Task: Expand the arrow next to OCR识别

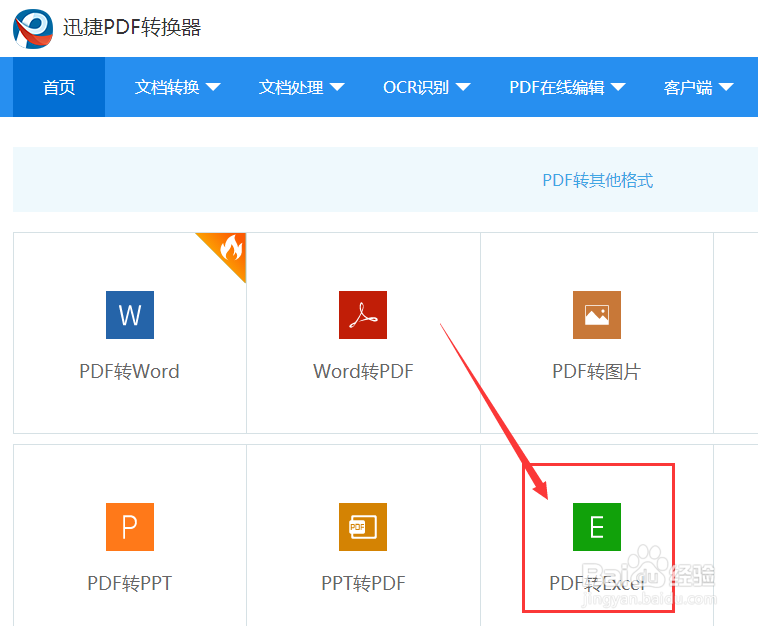Action: coord(463,87)
